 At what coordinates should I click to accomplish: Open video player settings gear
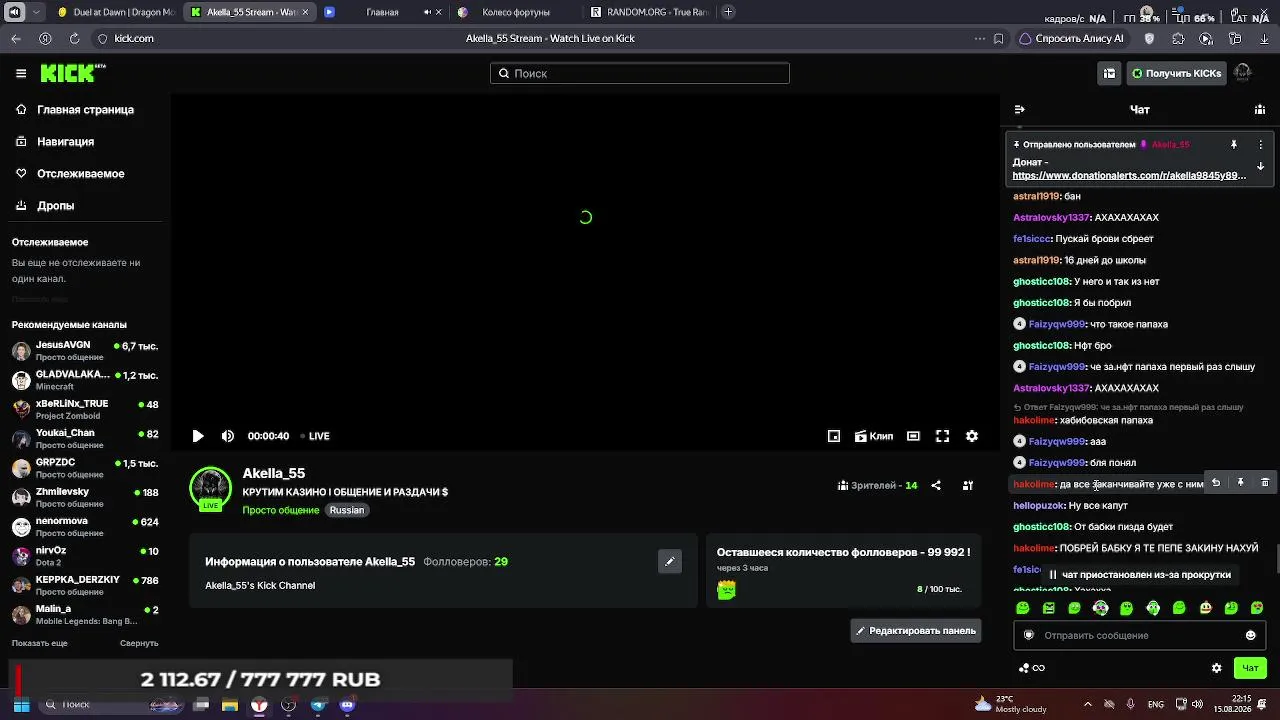[972, 436]
